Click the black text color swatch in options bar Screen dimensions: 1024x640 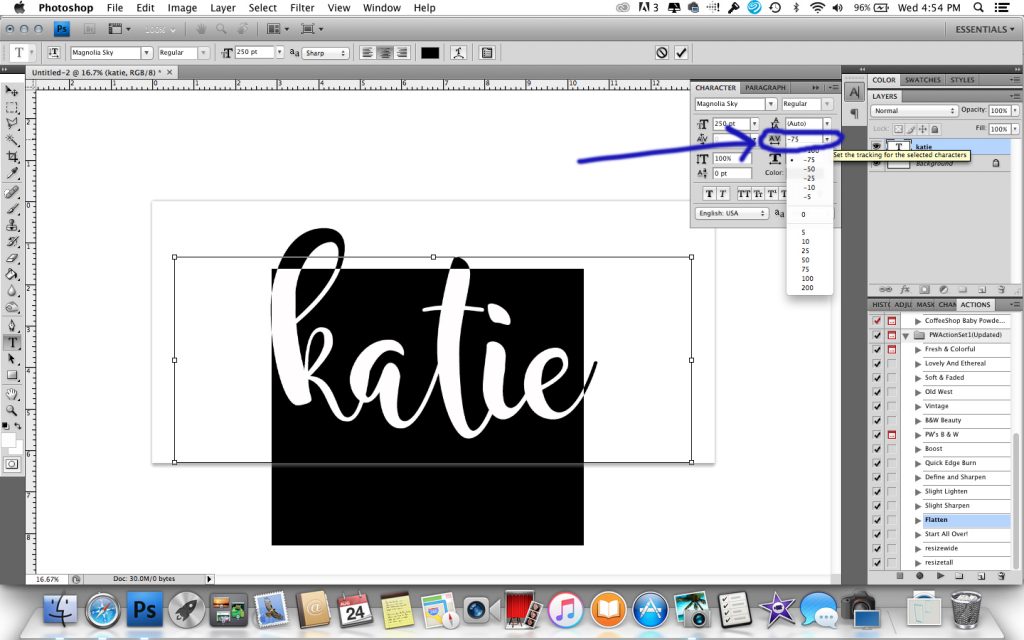[430, 53]
